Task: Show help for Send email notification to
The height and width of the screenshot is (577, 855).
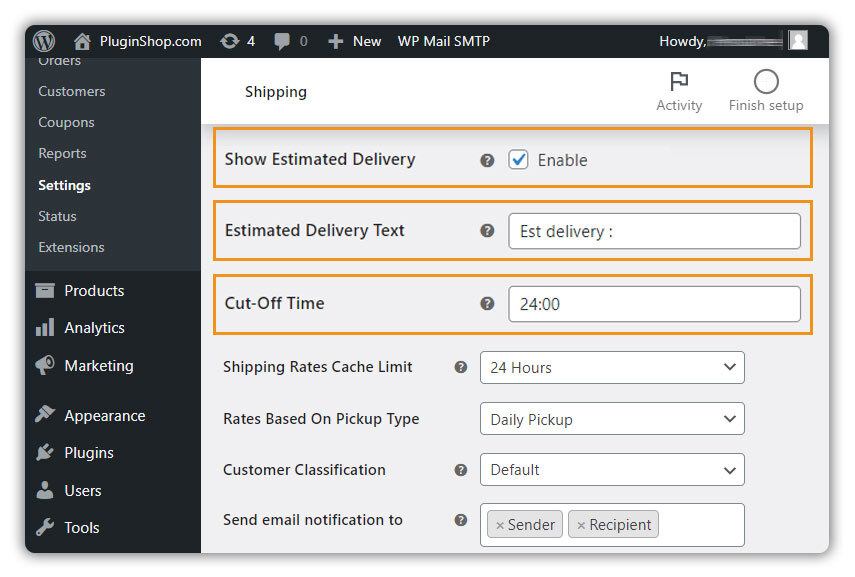Action: point(461,520)
